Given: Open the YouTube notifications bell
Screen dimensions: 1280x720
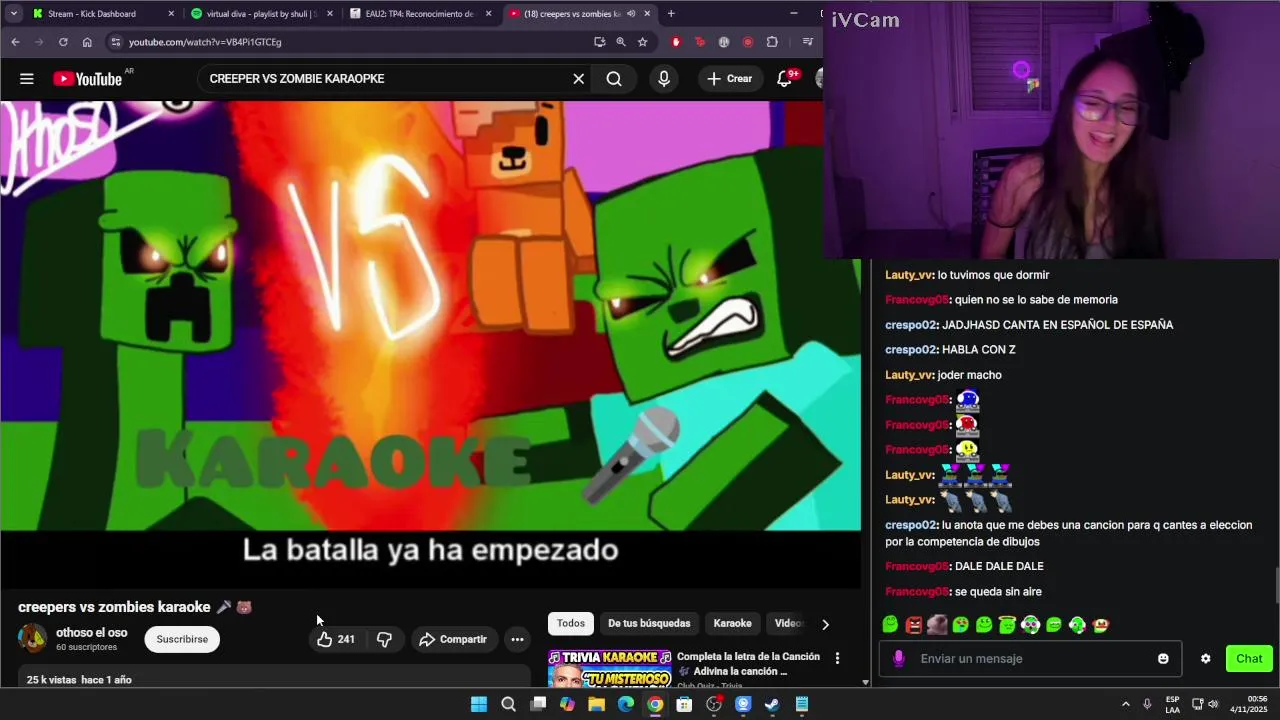Looking at the screenshot, I should [786, 79].
